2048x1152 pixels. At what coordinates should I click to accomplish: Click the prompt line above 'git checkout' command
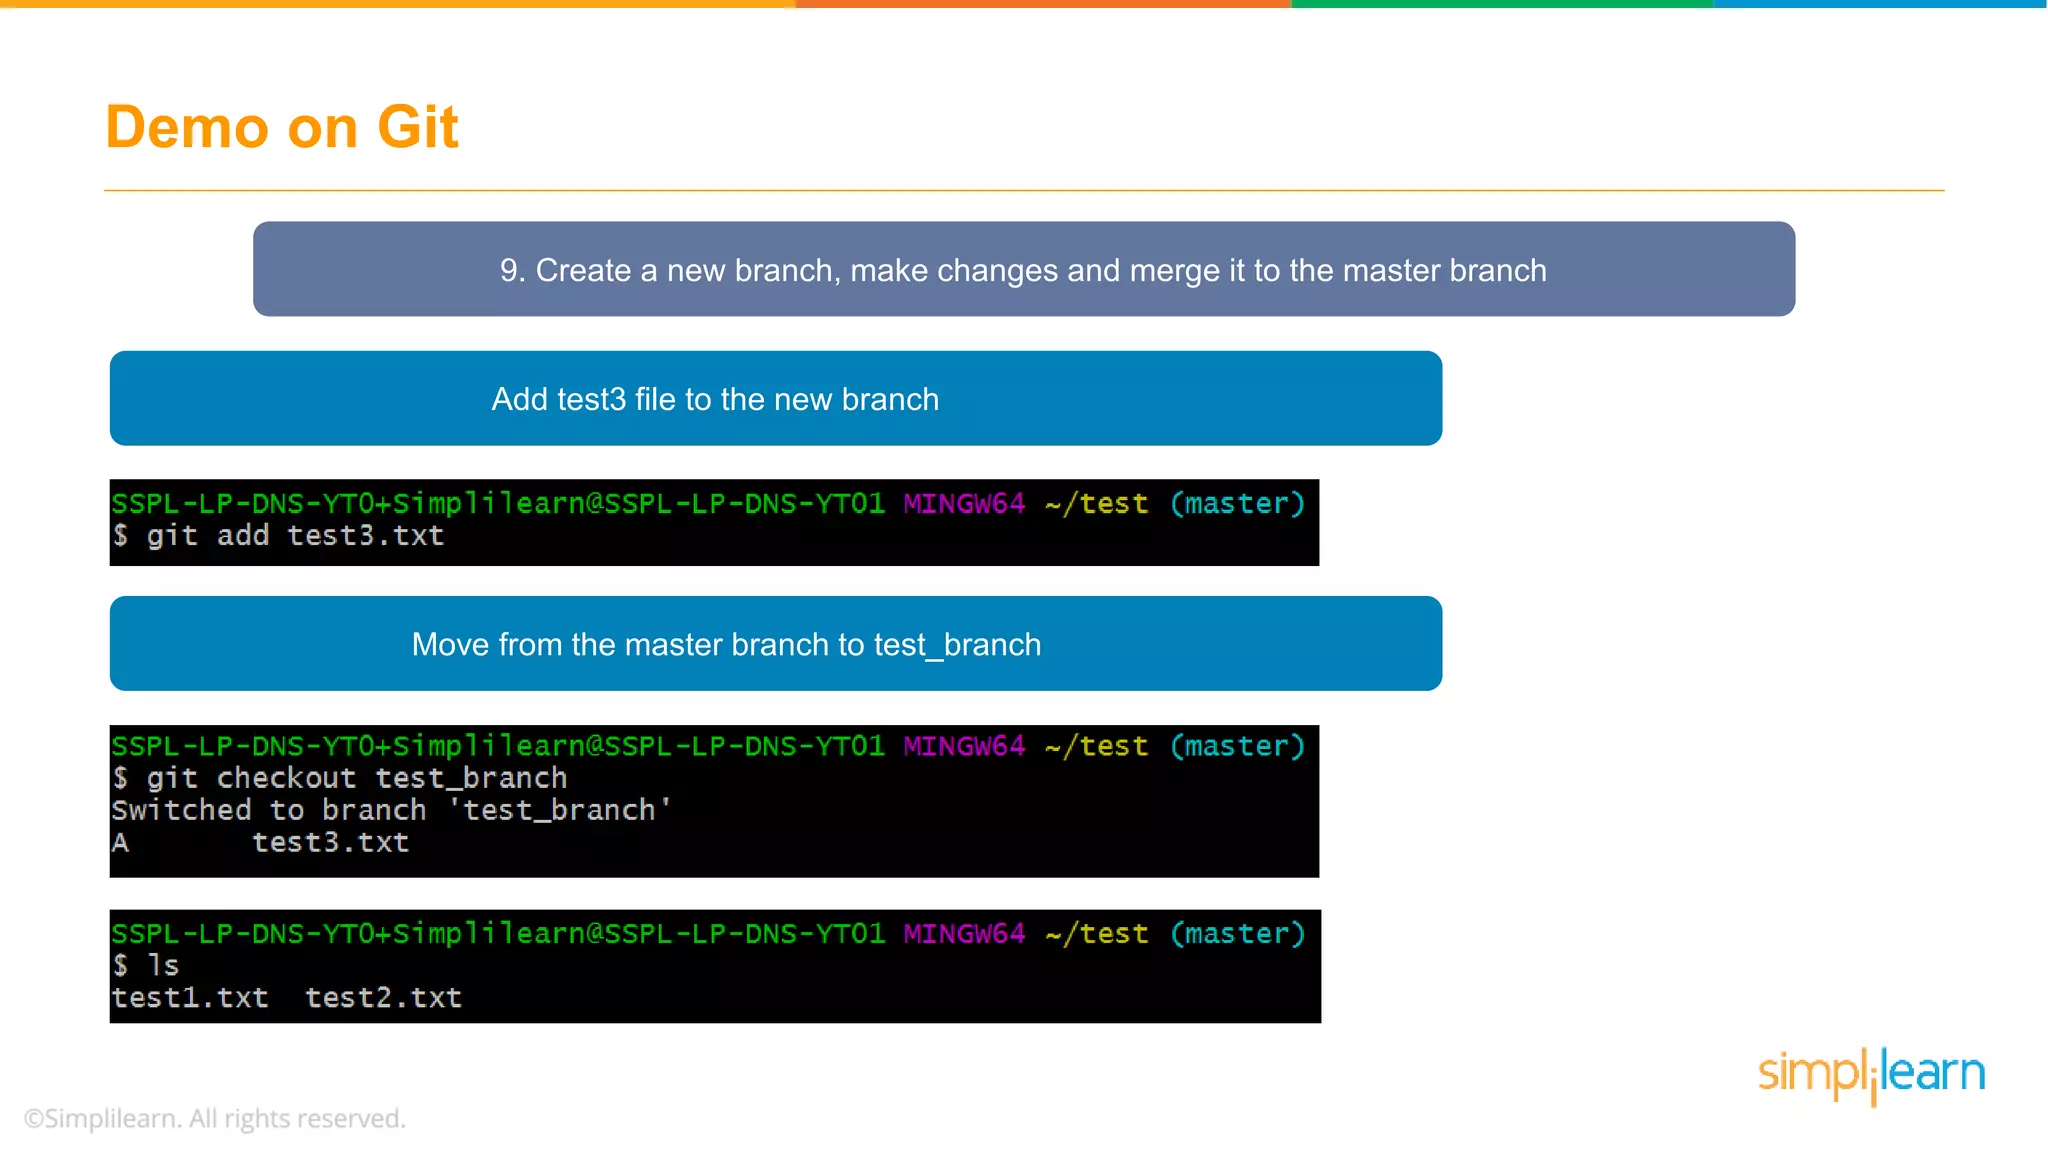[x=708, y=746]
